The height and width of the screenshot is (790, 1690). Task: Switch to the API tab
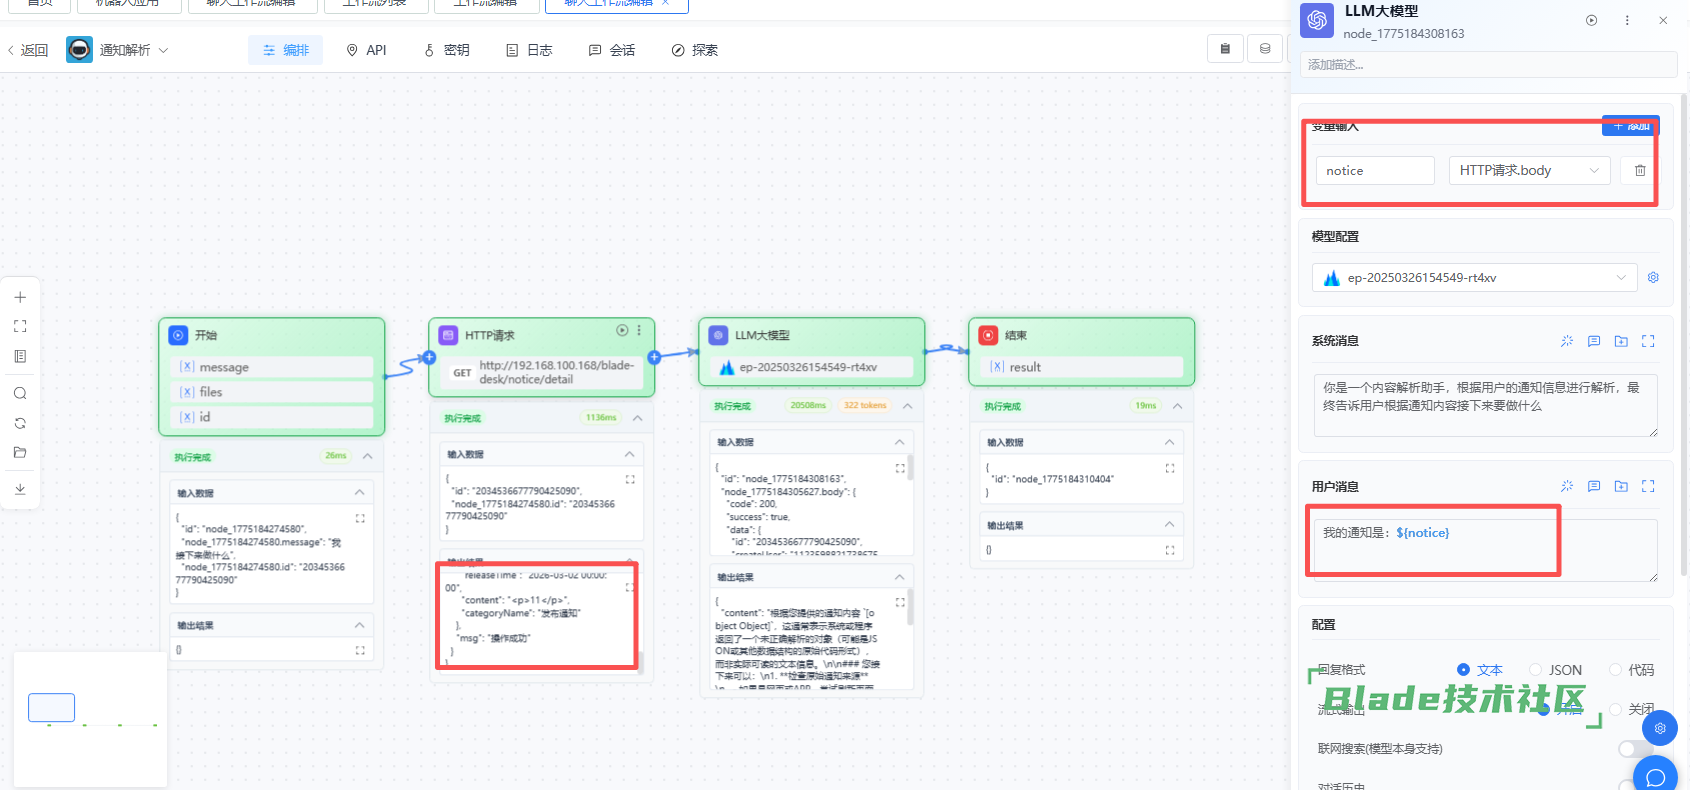point(366,50)
